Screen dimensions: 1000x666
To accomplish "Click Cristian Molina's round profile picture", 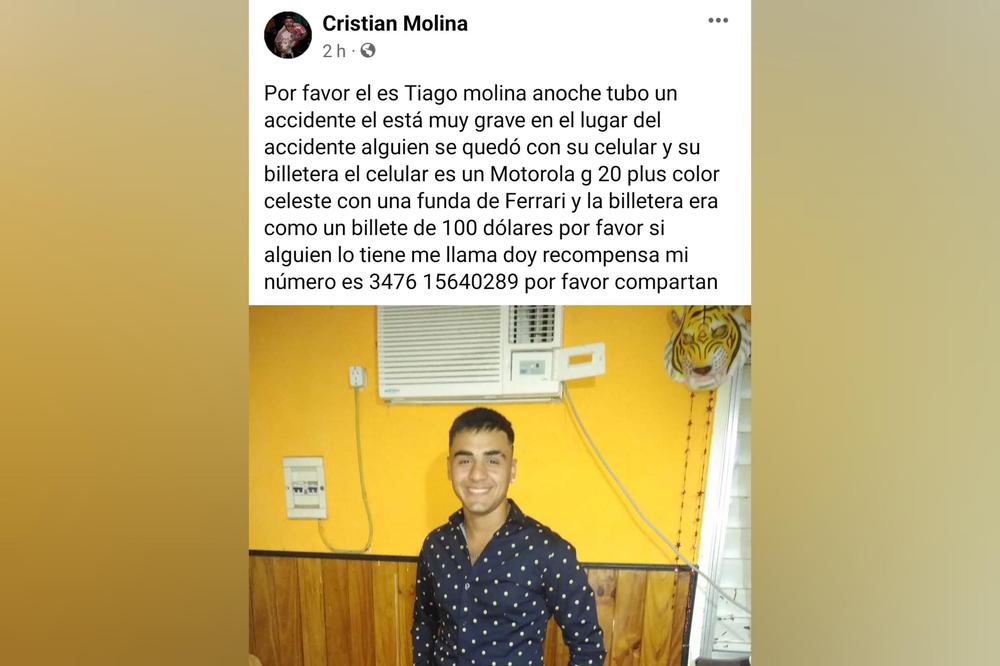I will point(288,35).
